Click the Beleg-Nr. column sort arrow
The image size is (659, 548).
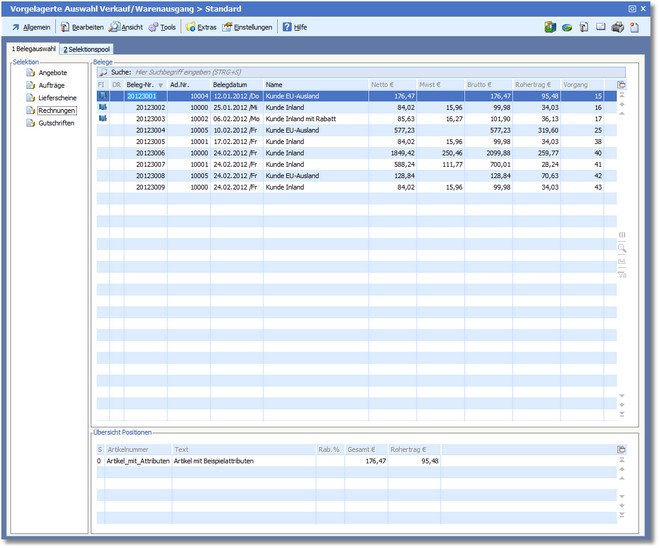[x=161, y=85]
